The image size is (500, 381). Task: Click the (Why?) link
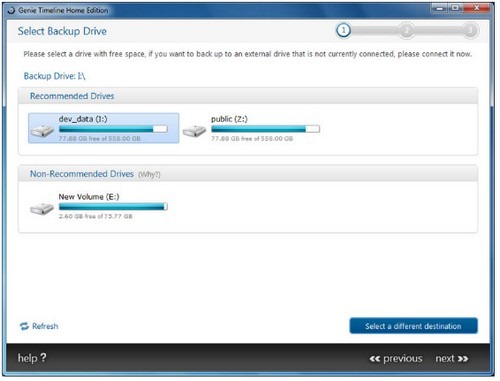pyautogui.click(x=149, y=174)
